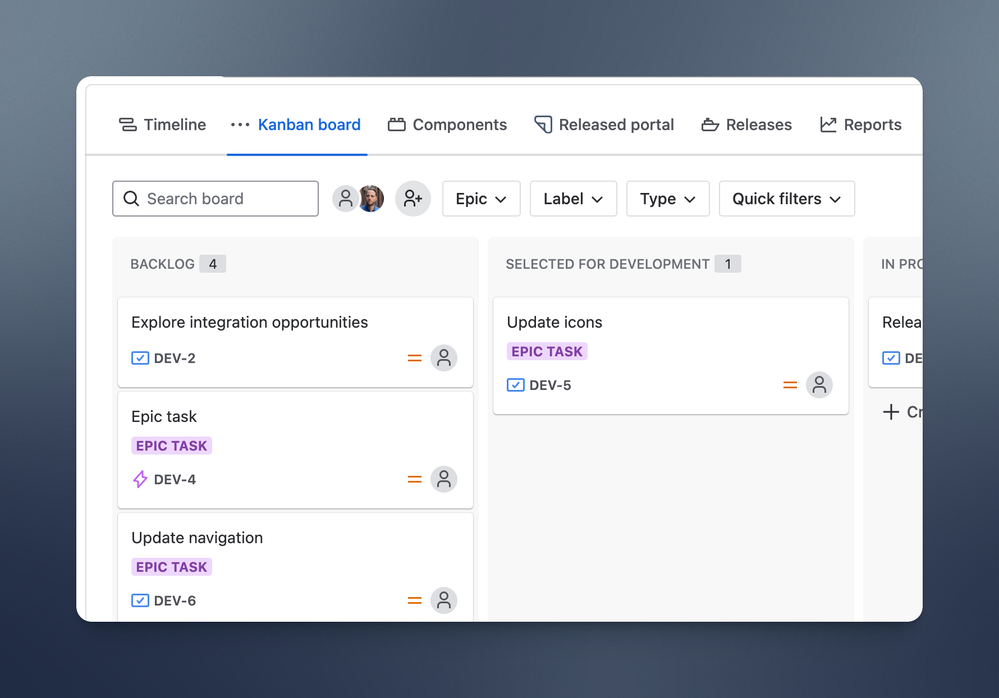Click the task type icon on DEV-2
999x698 pixels.
point(140,358)
